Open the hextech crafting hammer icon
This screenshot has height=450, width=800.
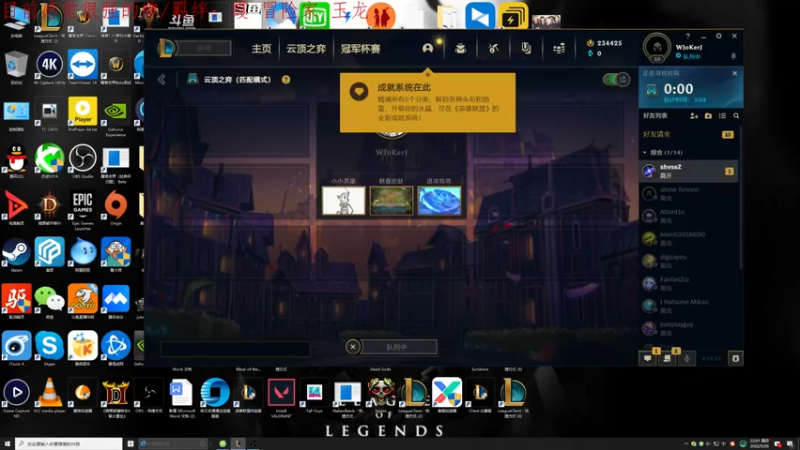coord(493,48)
